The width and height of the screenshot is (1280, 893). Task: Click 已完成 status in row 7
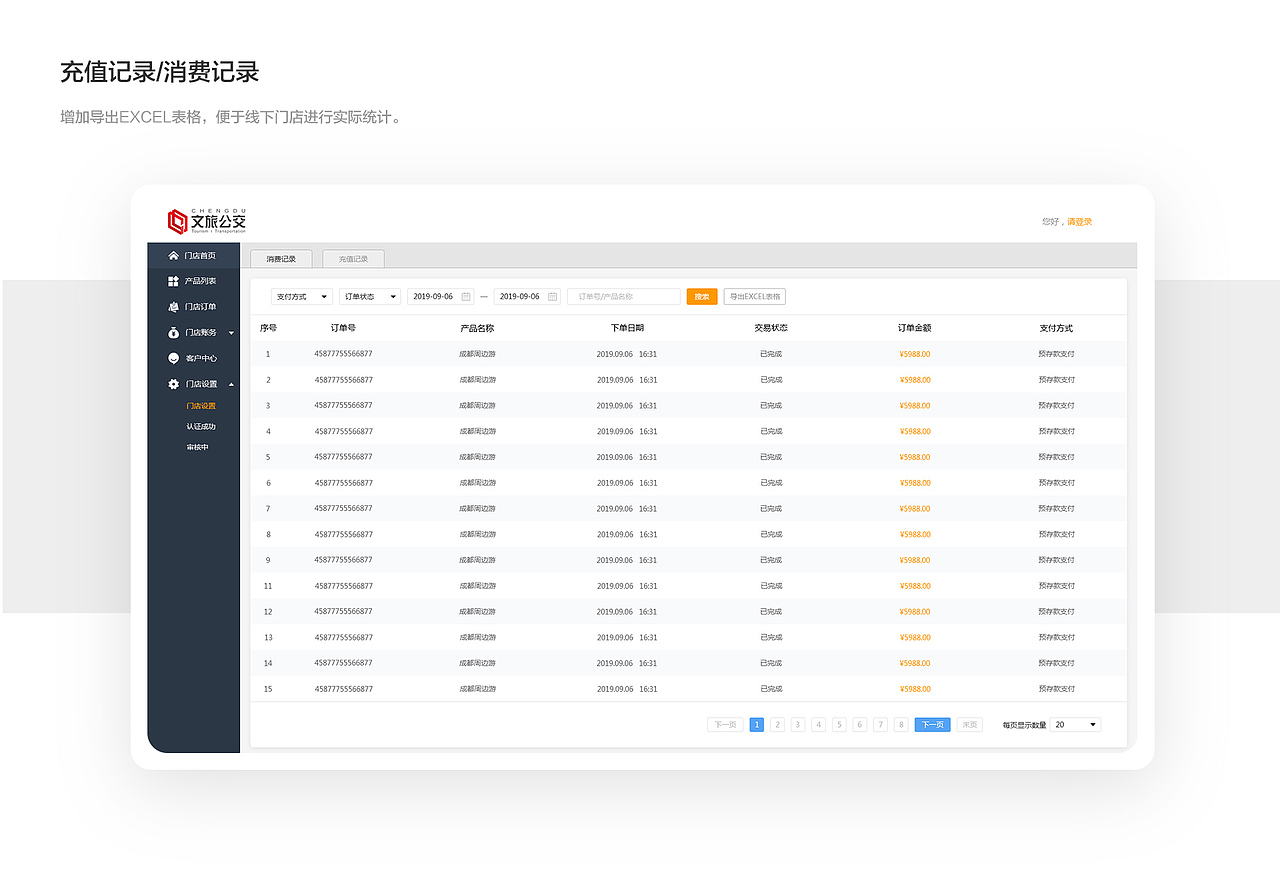pos(771,509)
